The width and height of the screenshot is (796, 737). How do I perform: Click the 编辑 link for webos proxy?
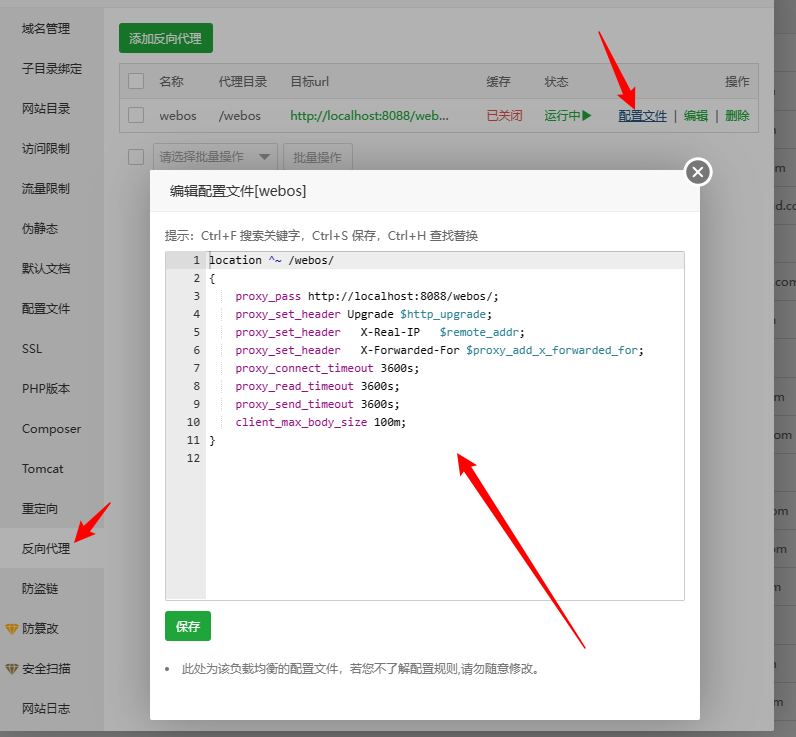[696, 116]
